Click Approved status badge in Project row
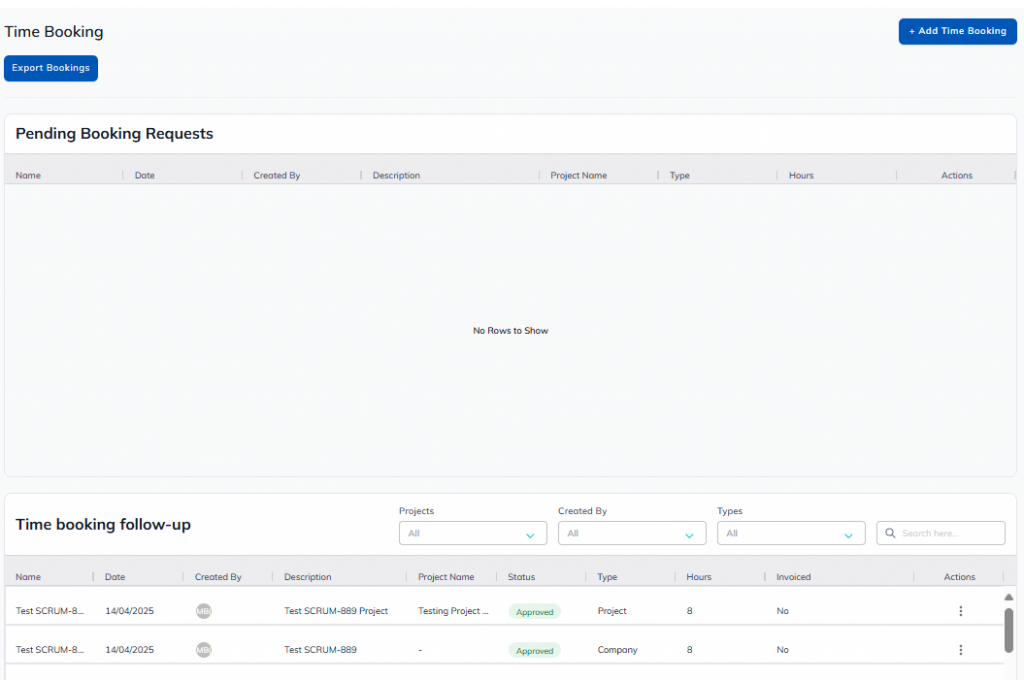The image size is (1024, 680). pos(534,611)
